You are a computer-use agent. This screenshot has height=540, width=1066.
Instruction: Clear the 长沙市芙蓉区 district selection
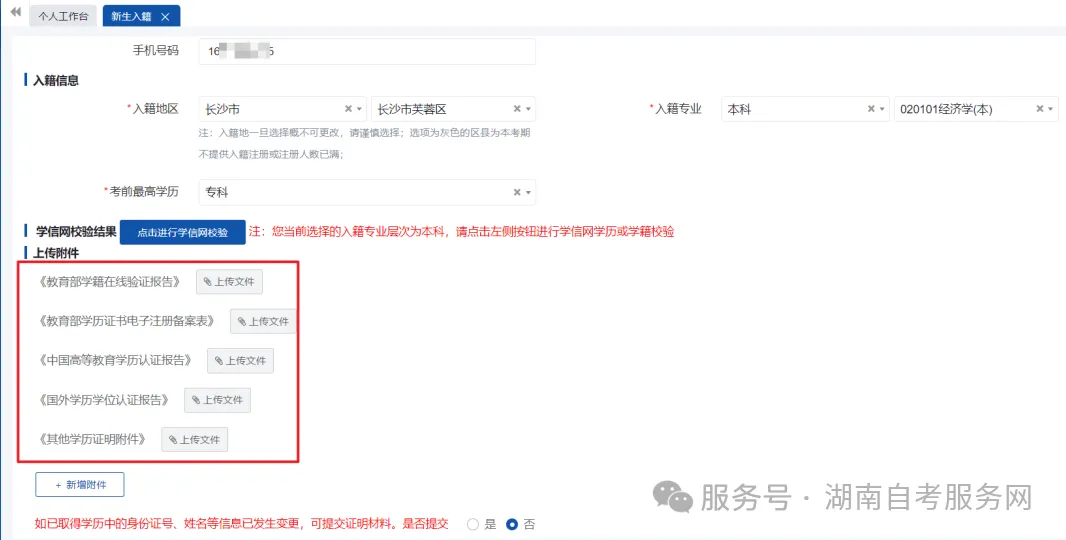click(x=517, y=109)
